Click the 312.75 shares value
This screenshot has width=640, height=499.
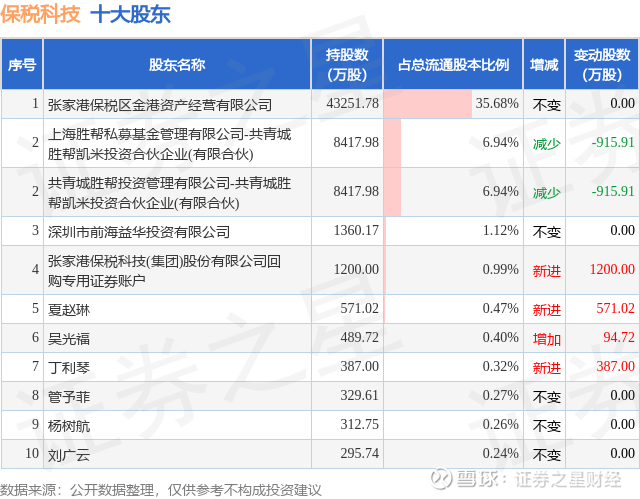point(360,424)
